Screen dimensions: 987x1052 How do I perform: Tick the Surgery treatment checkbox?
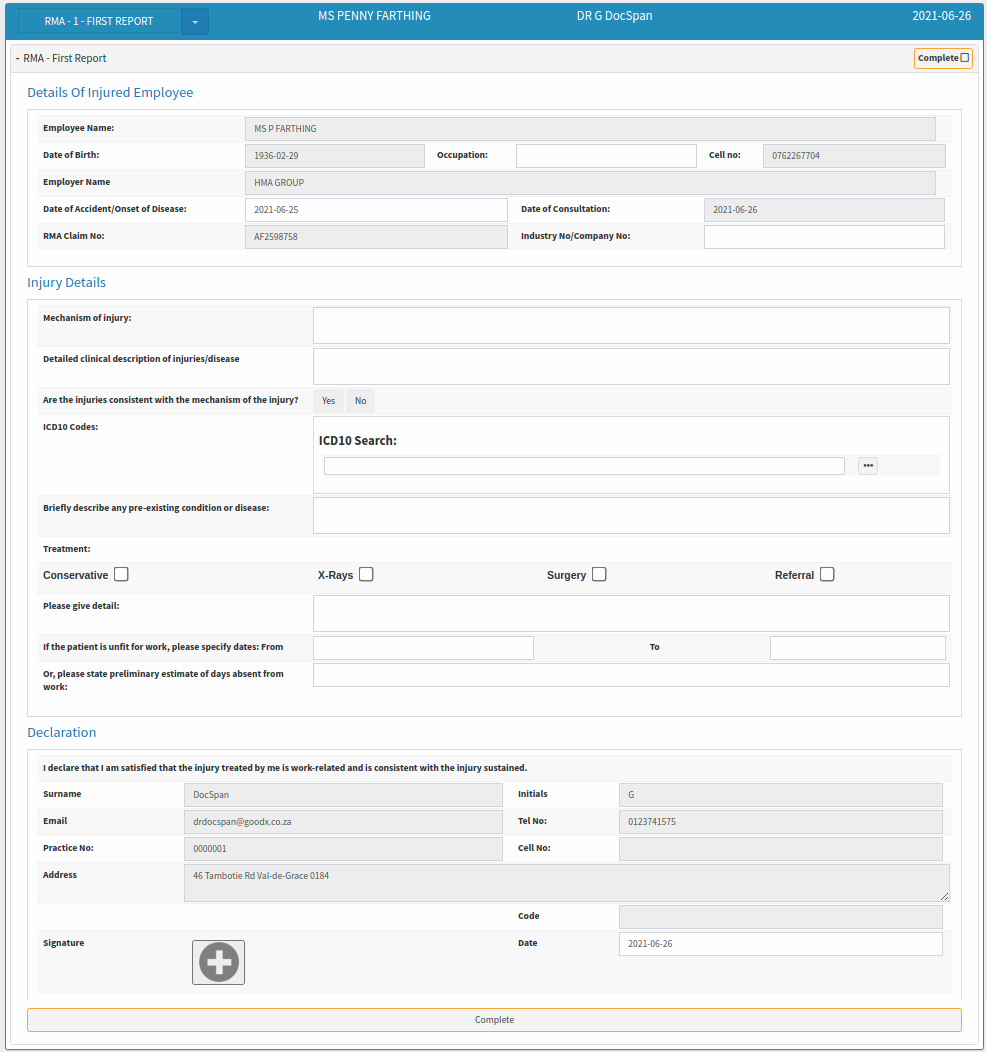(x=599, y=575)
